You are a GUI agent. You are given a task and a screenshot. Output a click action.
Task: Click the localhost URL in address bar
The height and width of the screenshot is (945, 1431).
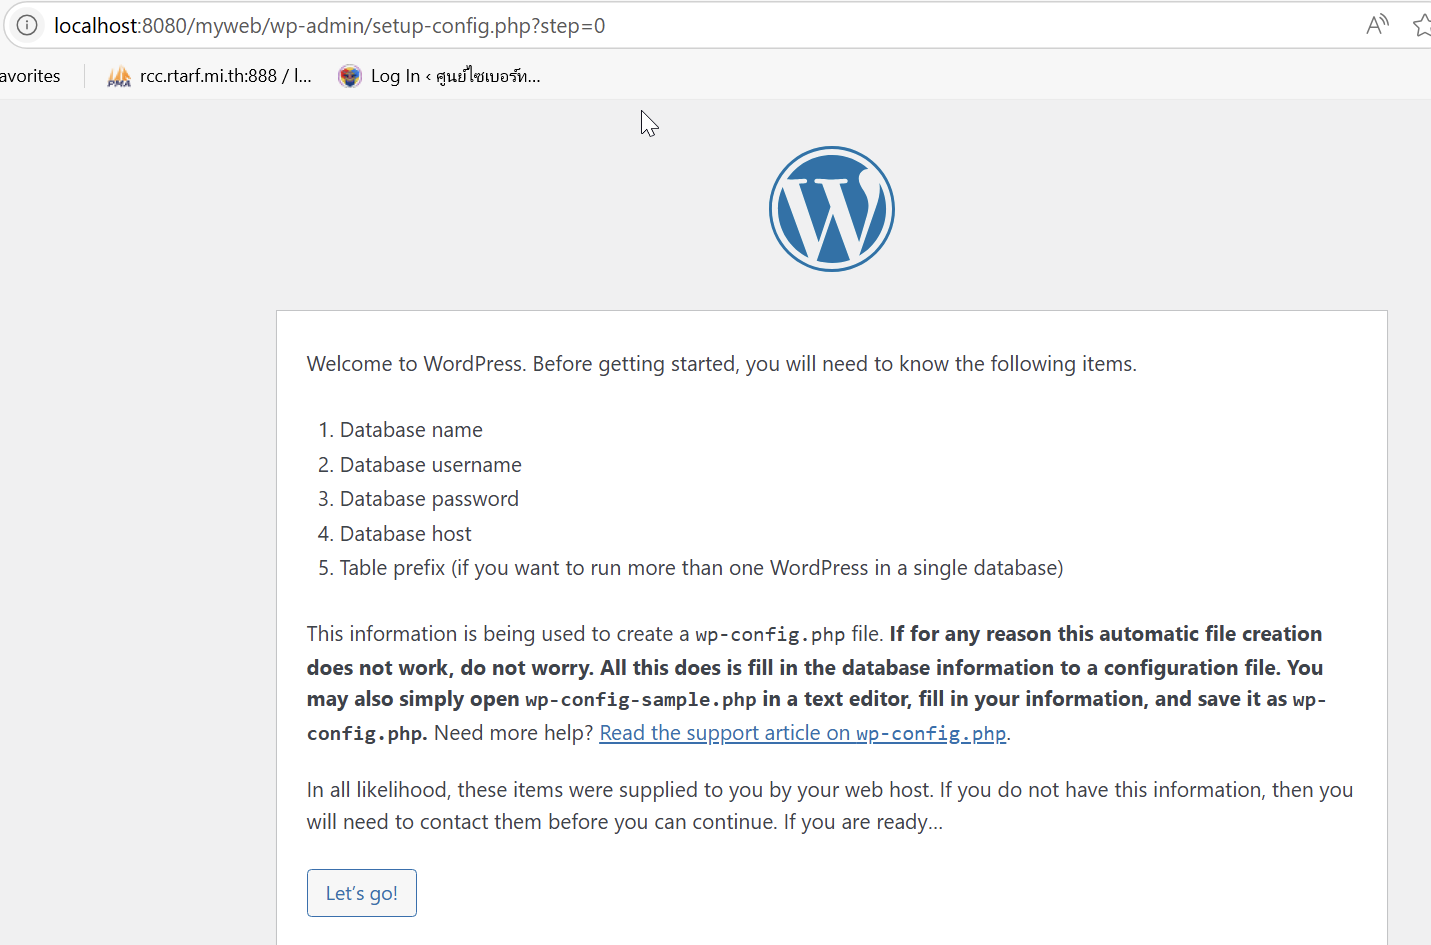[x=330, y=26]
